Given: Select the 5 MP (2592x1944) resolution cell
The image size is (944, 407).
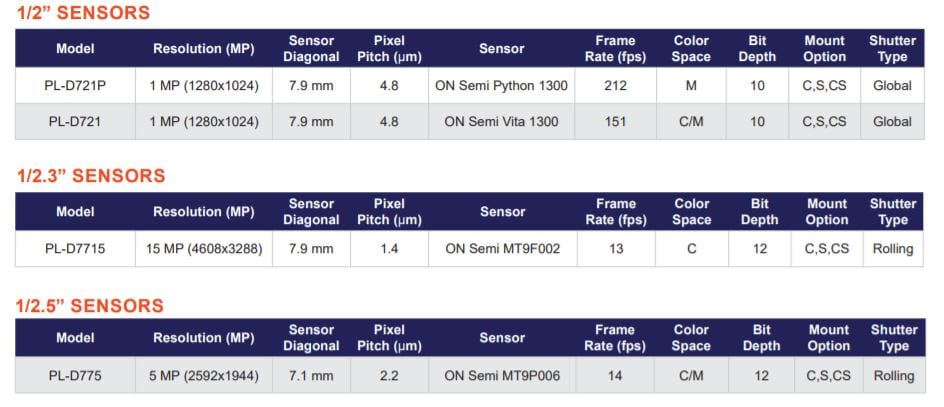Looking at the screenshot, I should pos(204,376).
